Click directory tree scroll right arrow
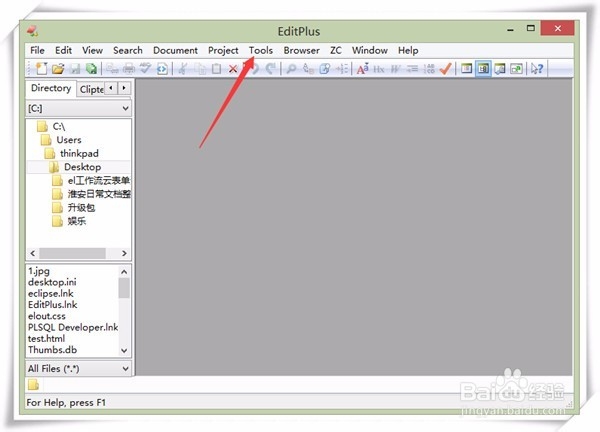The height and width of the screenshot is (432, 600). [124, 253]
